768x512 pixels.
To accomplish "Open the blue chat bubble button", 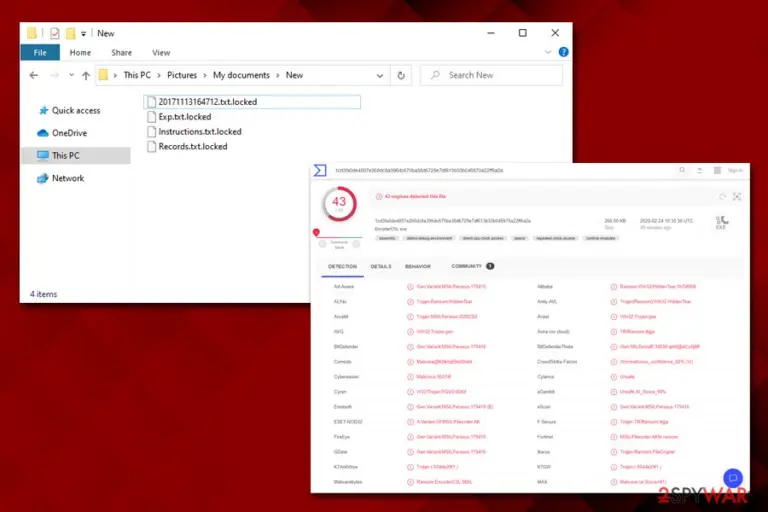I will [x=733, y=478].
